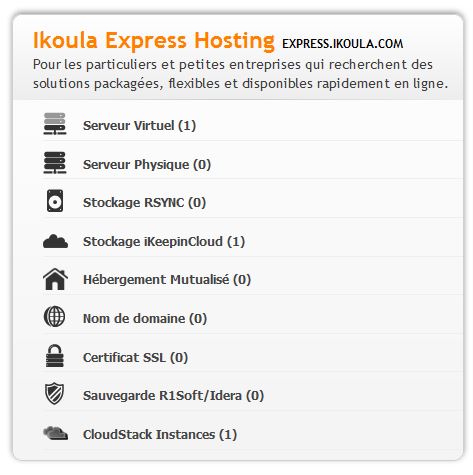473x475 pixels.
Task: Click the iKeepinCloud cloud icon
Action: coord(55,241)
